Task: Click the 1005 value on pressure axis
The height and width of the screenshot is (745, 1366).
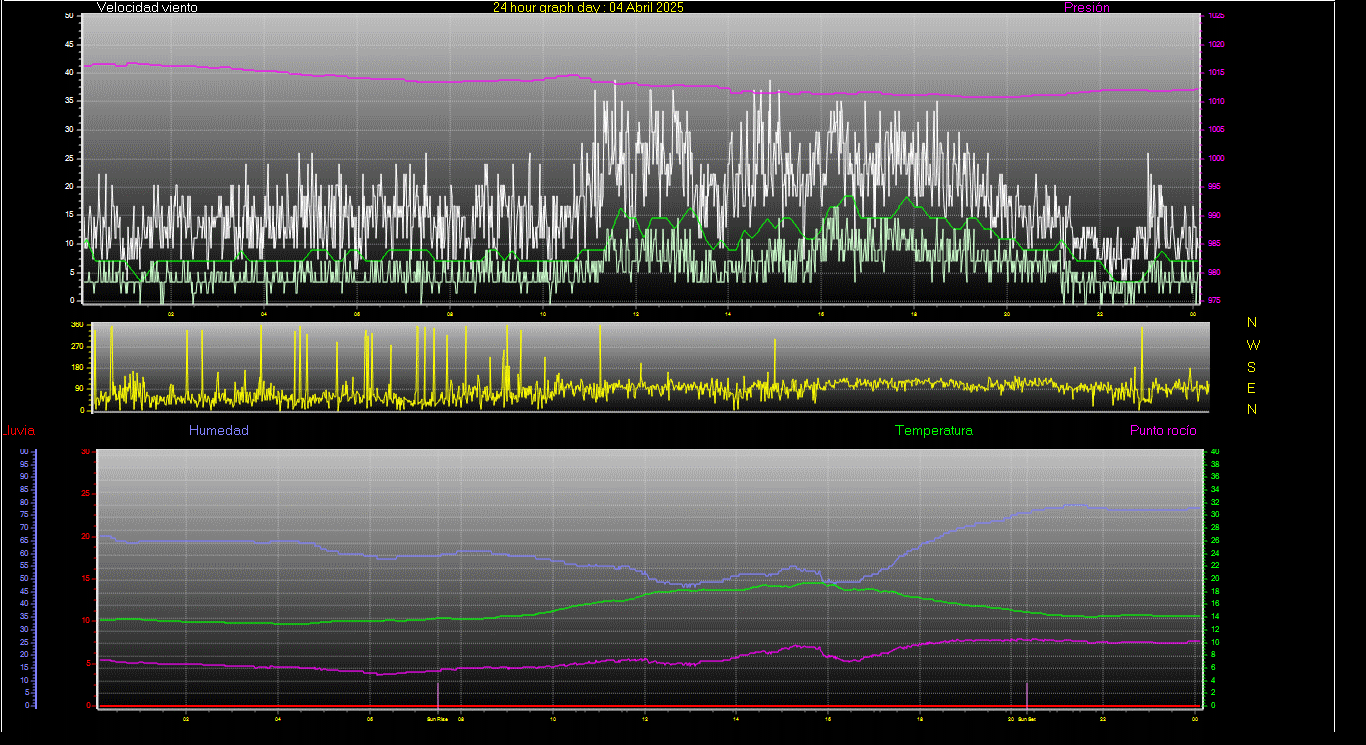Action: coord(1215,130)
